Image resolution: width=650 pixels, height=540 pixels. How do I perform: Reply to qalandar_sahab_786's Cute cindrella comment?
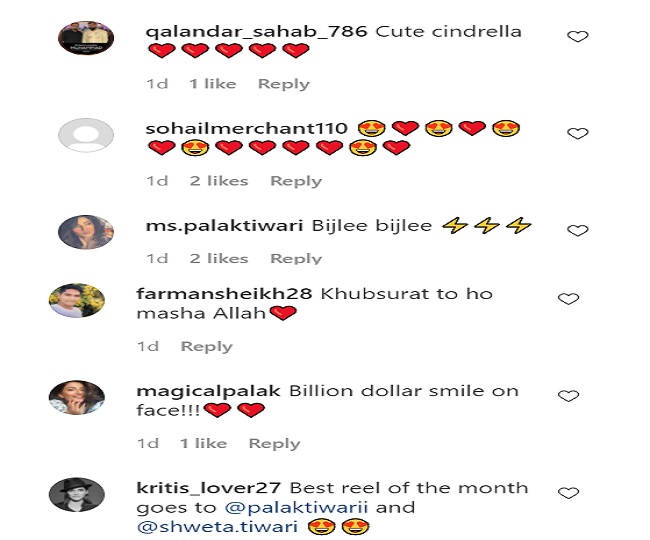point(284,84)
